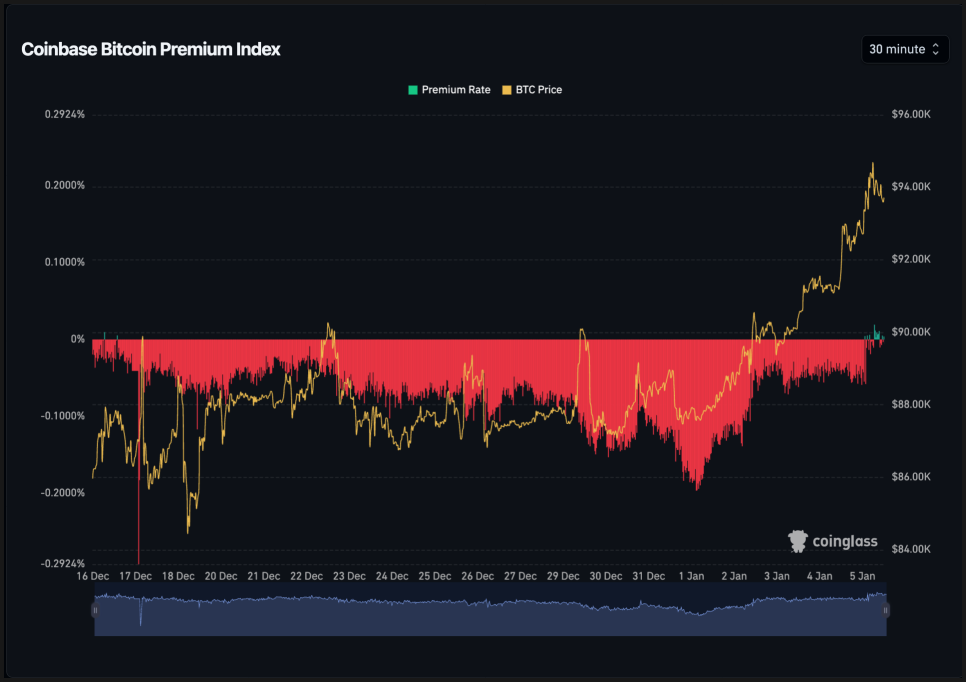This screenshot has width=966, height=682.
Task: Click the Coinbase Bitcoin Premium Index title
Action: click(151, 49)
